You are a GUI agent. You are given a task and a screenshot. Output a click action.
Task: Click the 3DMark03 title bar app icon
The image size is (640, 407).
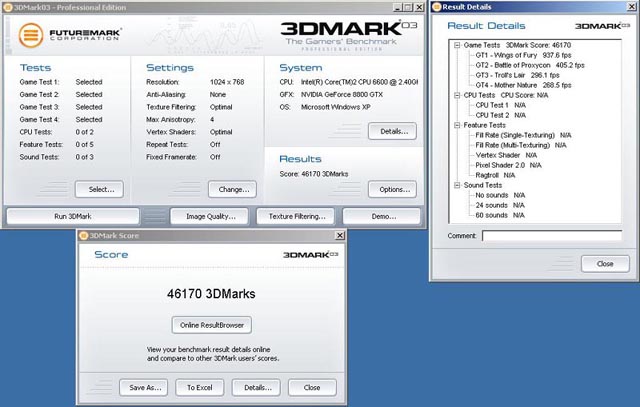coord(8,7)
